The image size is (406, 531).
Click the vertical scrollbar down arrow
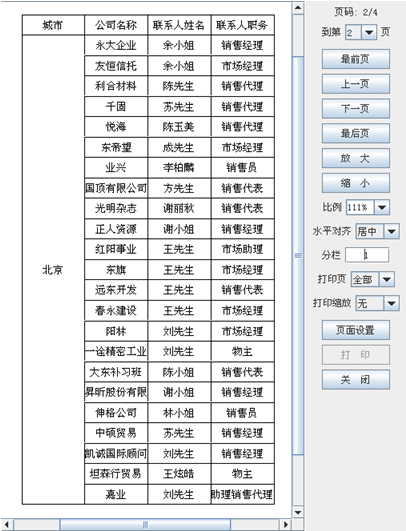[x=298, y=512]
